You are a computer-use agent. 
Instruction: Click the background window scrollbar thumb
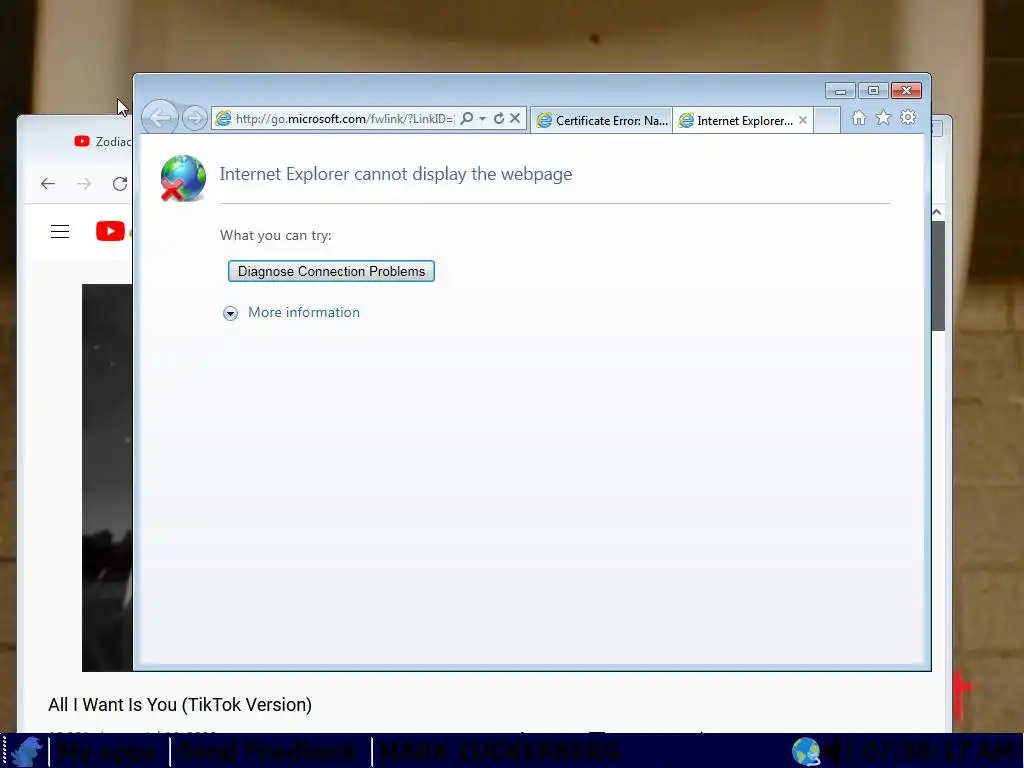(938, 276)
